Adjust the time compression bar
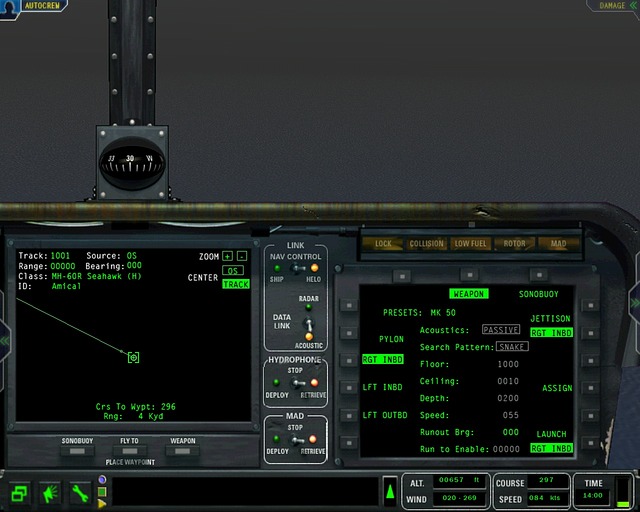 pyautogui.click(x=623, y=492)
